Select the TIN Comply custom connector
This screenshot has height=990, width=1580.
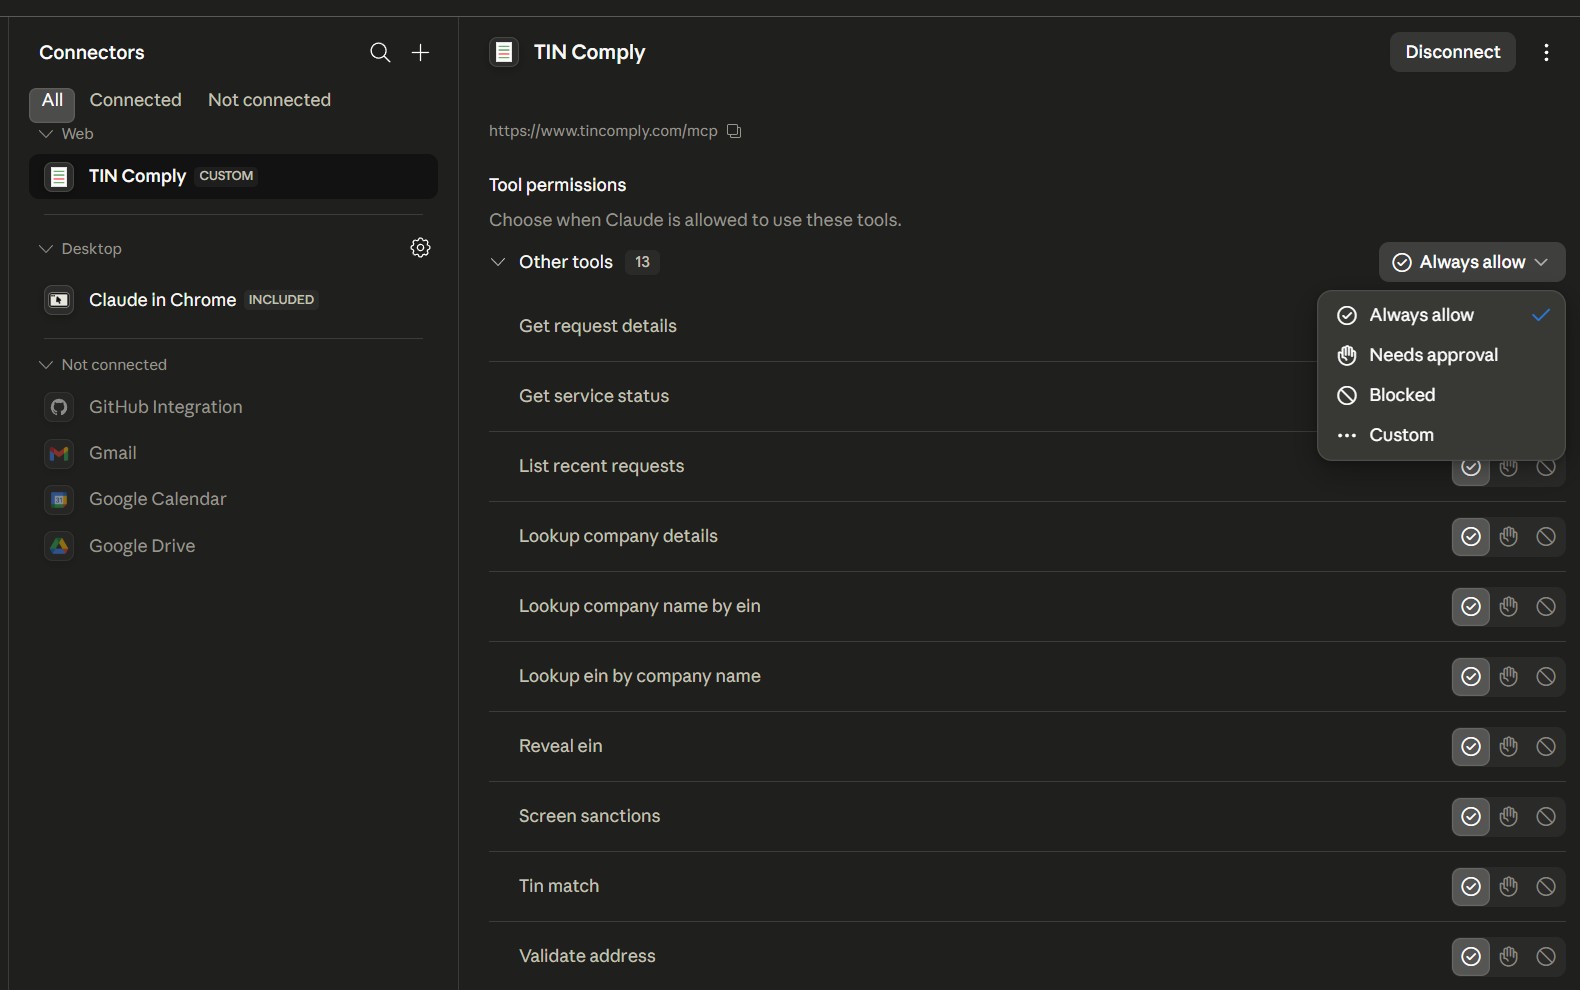tap(233, 176)
